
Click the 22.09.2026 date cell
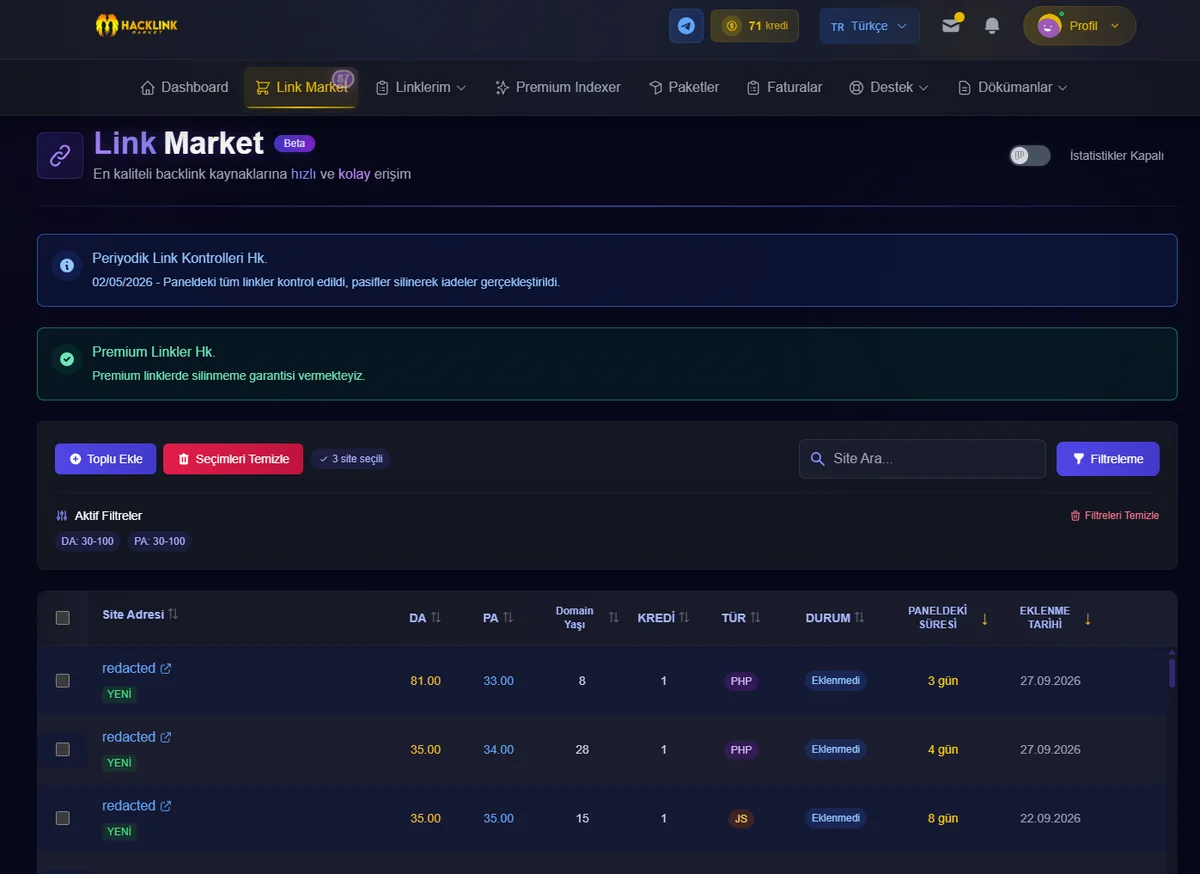(1050, 818)
